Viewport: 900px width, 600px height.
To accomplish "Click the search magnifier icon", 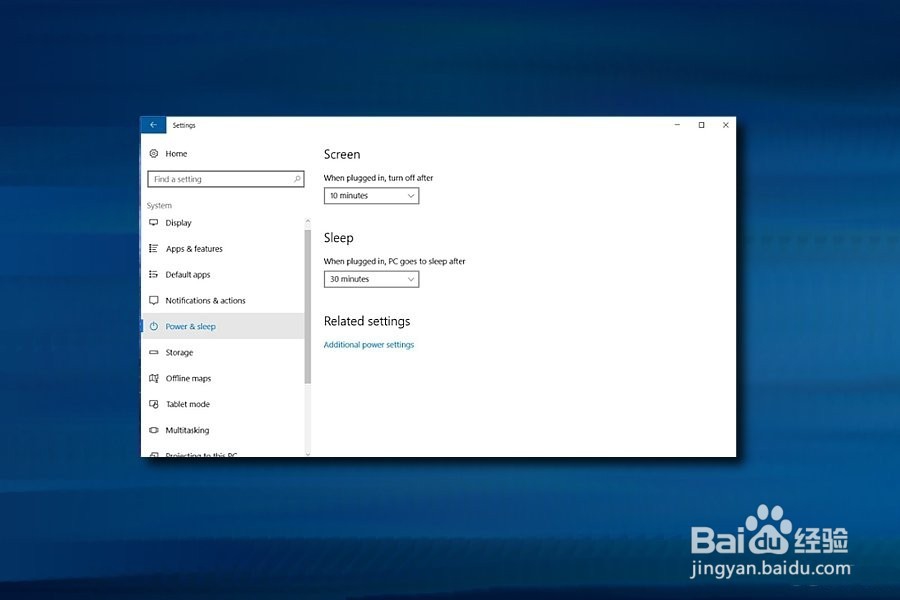I will (297, 179).
